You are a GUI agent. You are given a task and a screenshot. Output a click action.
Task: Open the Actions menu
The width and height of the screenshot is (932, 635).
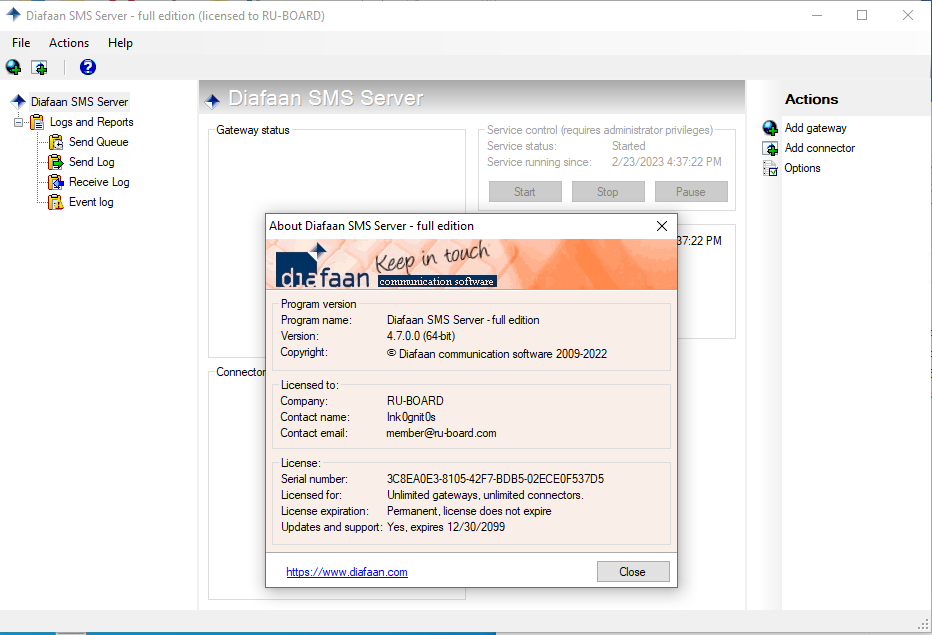point(69,43)
